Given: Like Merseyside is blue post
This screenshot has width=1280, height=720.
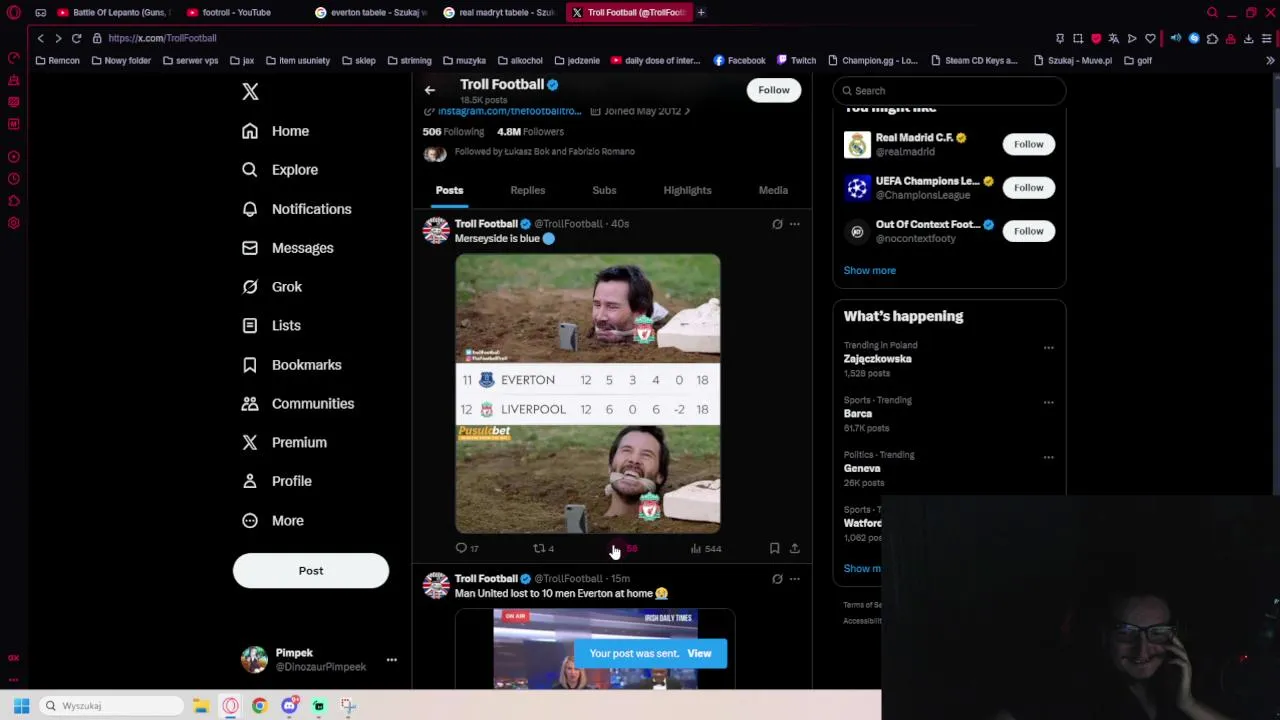Looking at the screenshot, I should point(624,548).
